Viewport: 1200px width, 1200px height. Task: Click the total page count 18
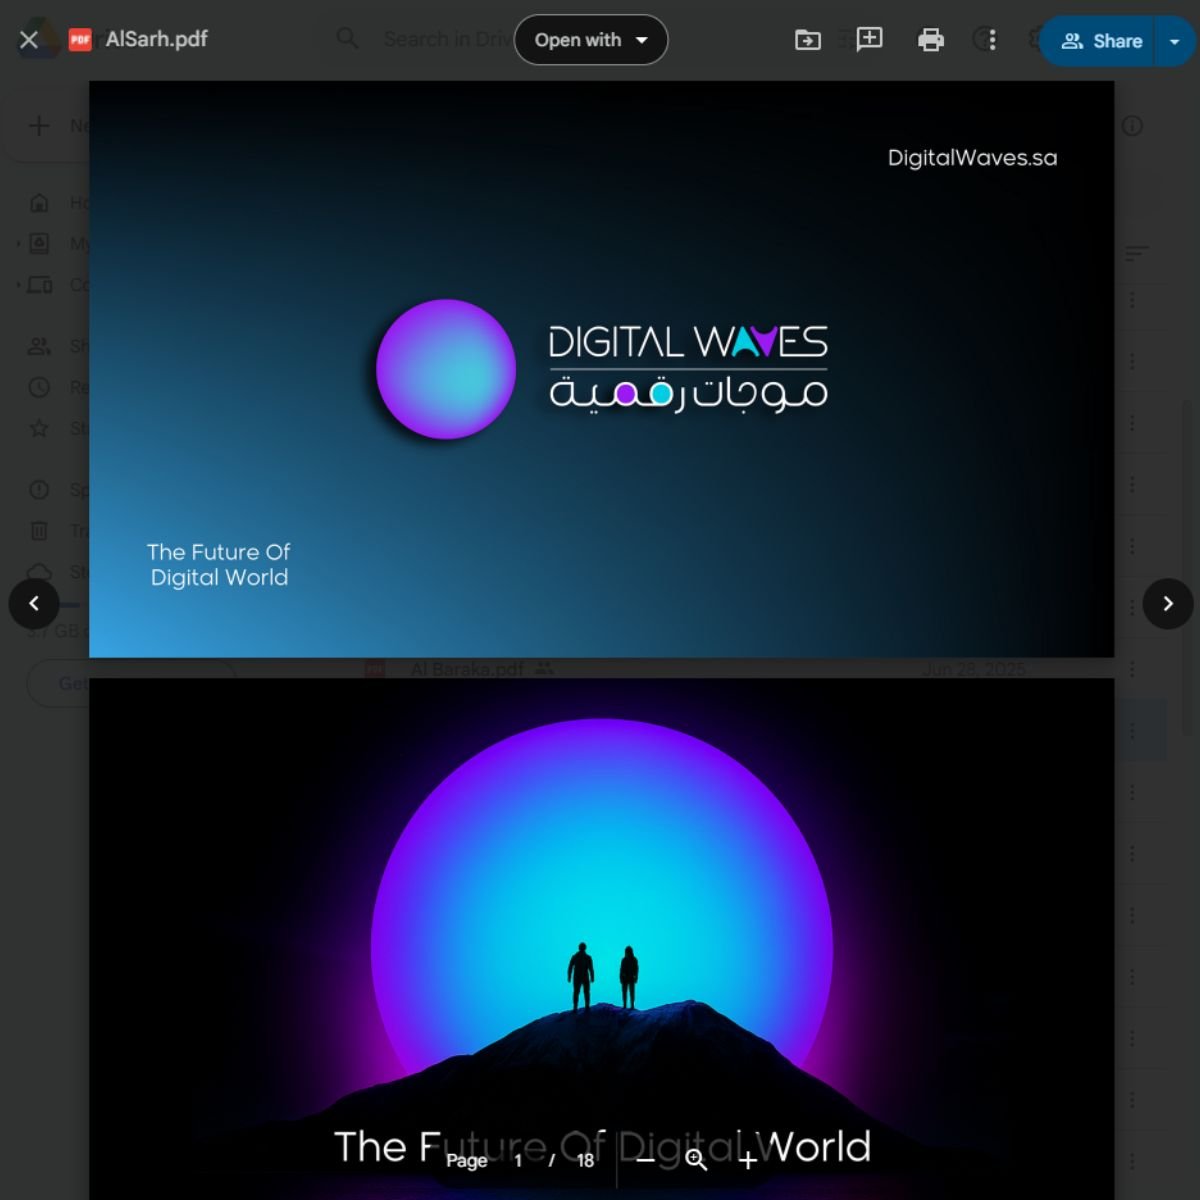coord(585,1160)
